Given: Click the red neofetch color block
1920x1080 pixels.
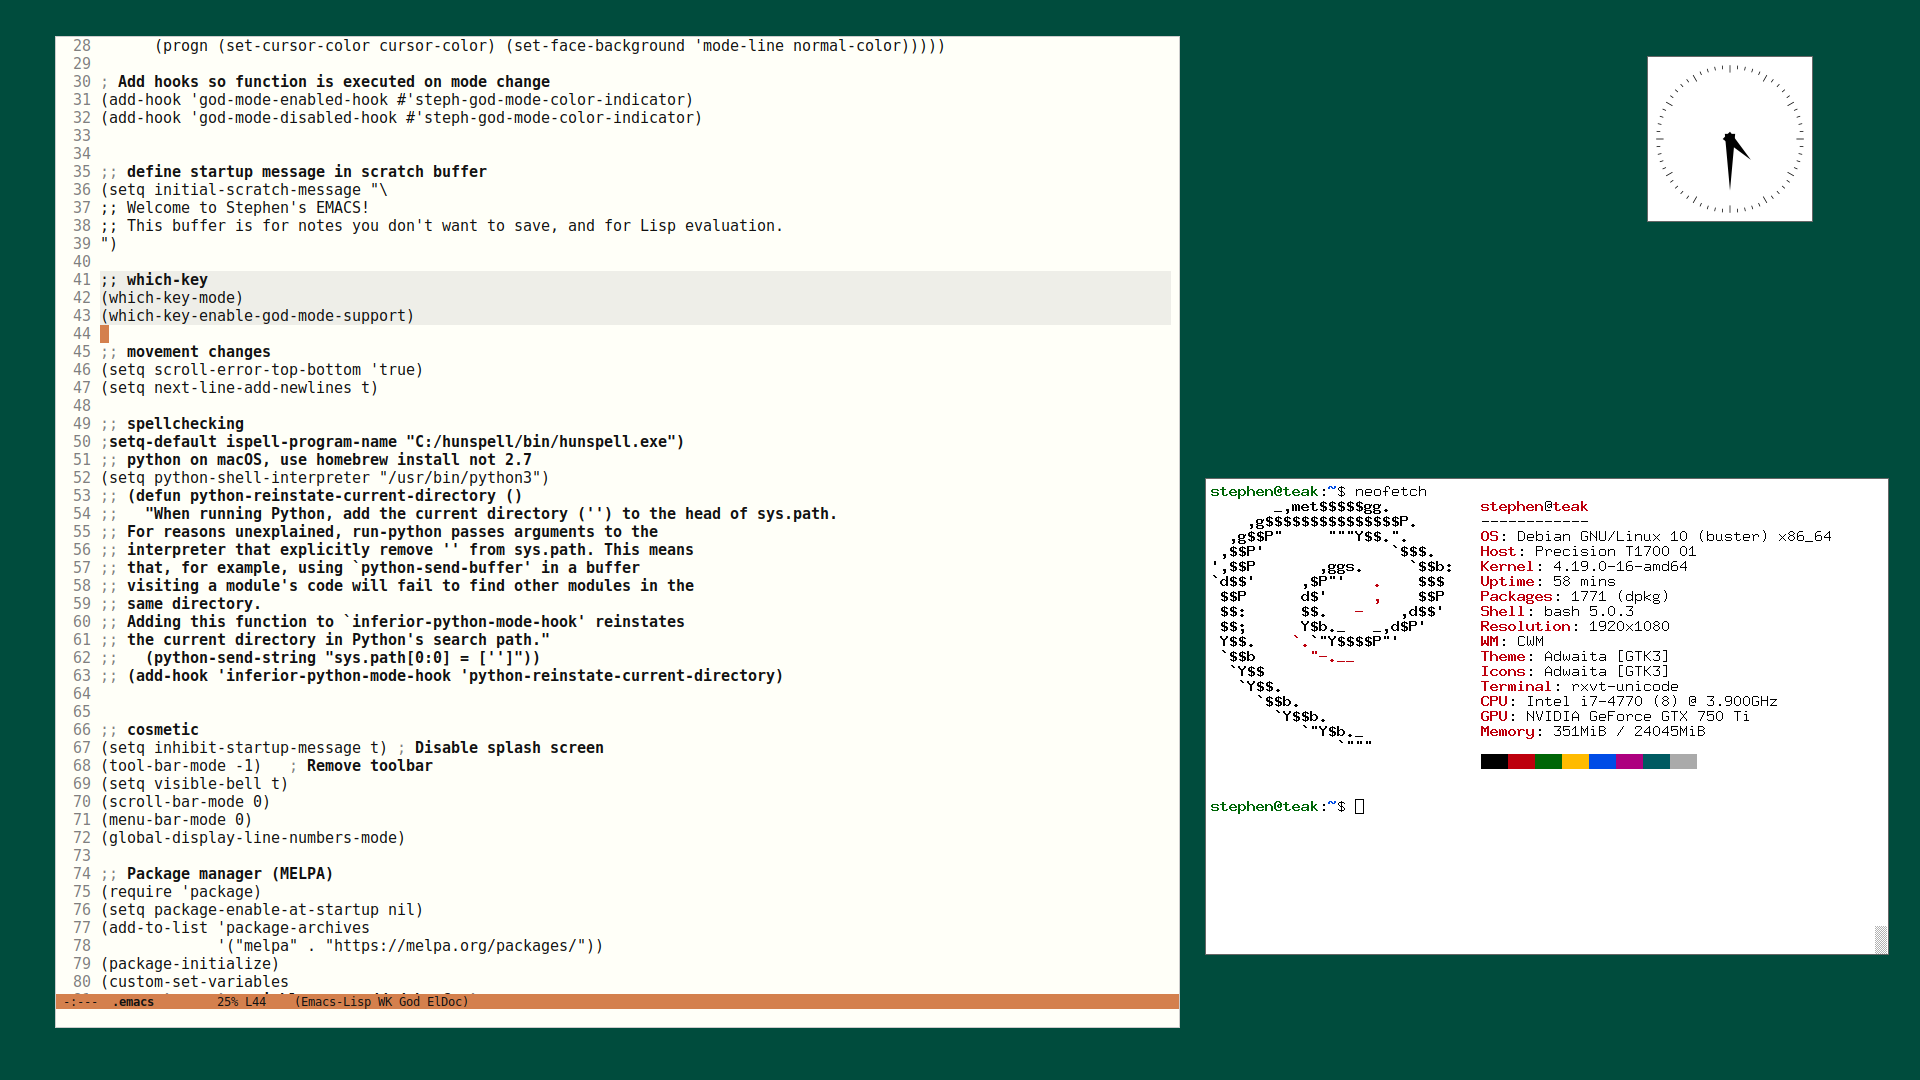Looking at the screenshot, I should coord(1521,762).
